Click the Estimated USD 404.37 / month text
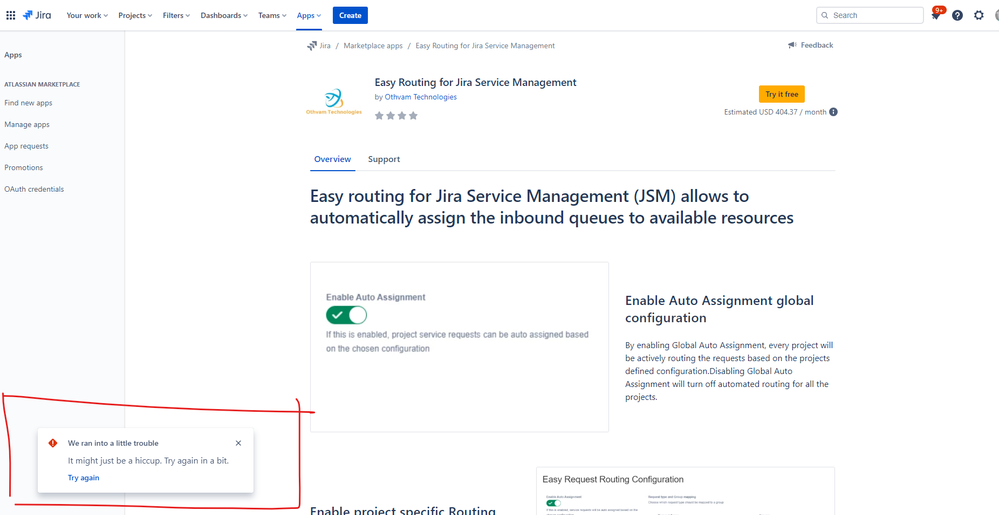999x515 pixels. 775,112
